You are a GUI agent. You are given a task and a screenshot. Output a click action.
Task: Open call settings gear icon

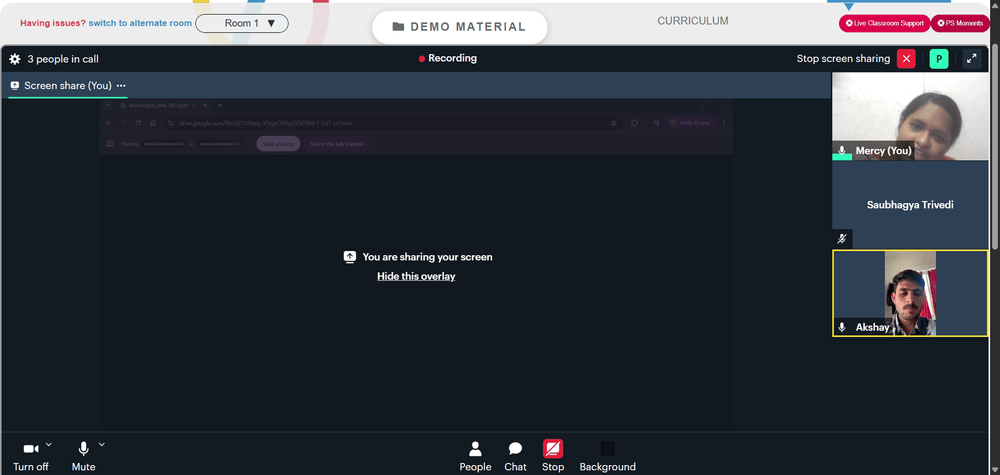15,59
